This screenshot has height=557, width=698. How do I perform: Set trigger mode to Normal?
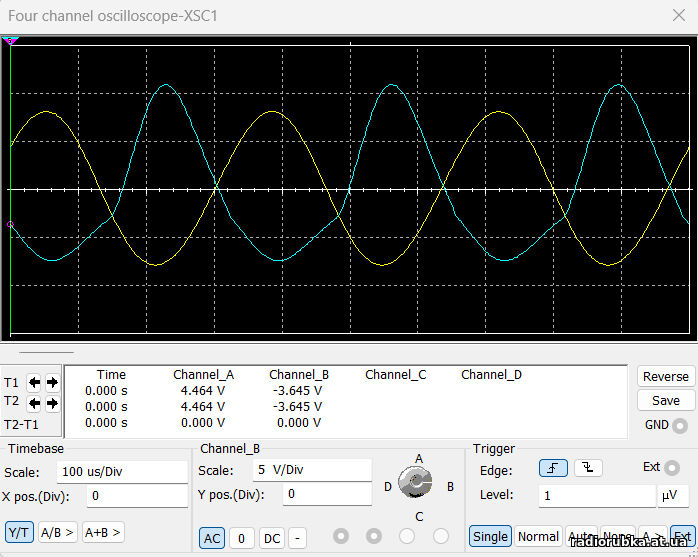tap(538, 537)
